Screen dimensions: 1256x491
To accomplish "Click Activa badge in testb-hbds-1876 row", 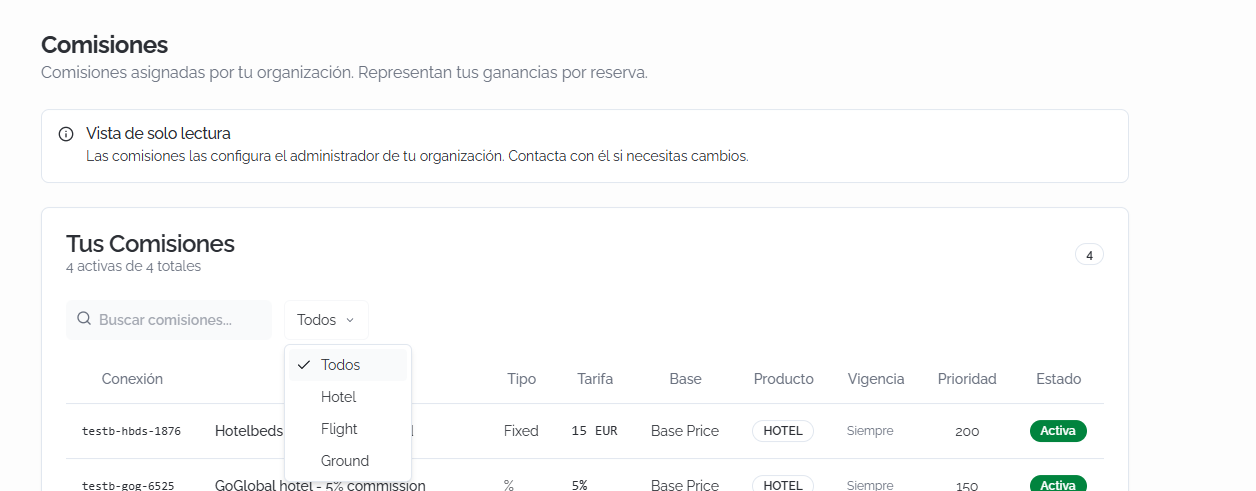I will click(1058, 431).
